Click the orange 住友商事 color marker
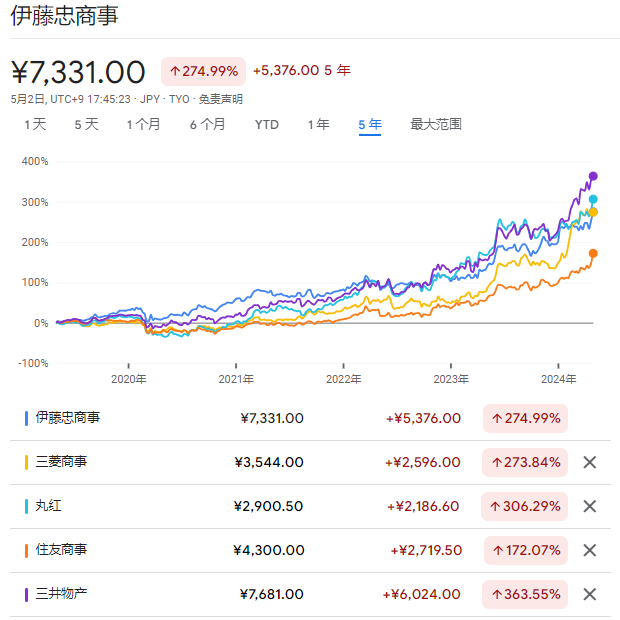This screenshot has width=620, height=620. pyautogui.click(x=26, y=550)
